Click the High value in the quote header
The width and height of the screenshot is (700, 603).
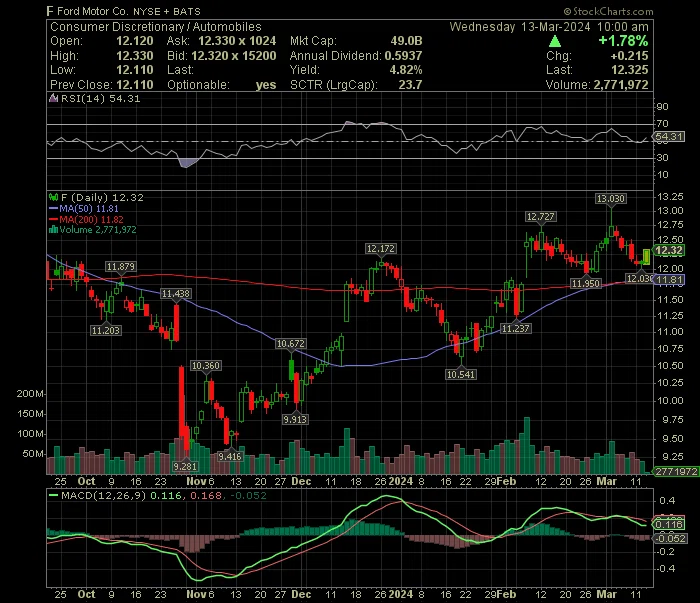[x=135, y=56]
